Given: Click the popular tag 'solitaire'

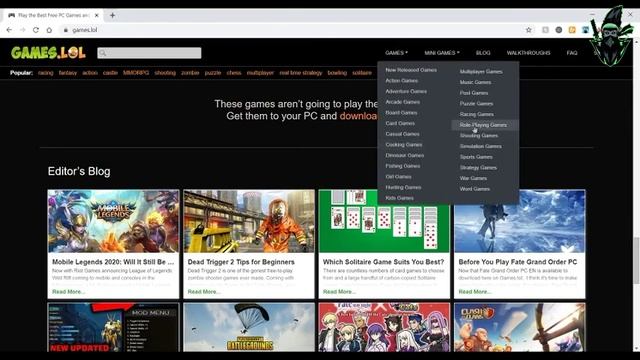Looking at the screenshot, I should (362, 73).
